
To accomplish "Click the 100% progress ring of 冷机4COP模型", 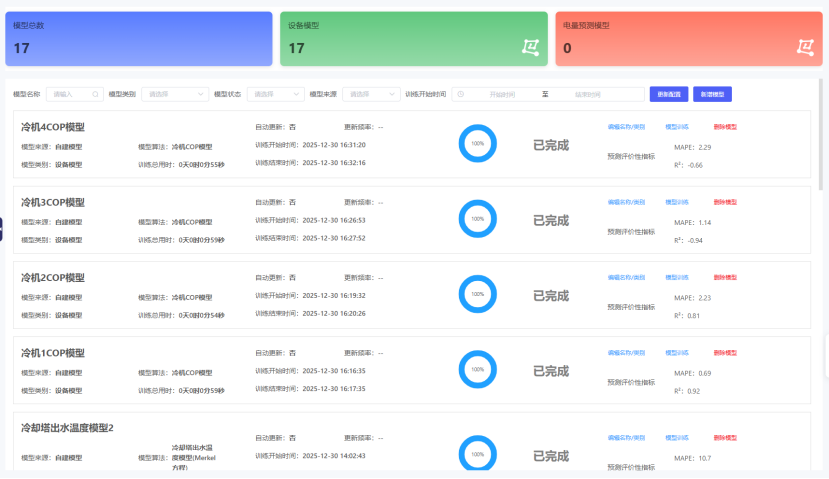I will (x=477, y=143).
